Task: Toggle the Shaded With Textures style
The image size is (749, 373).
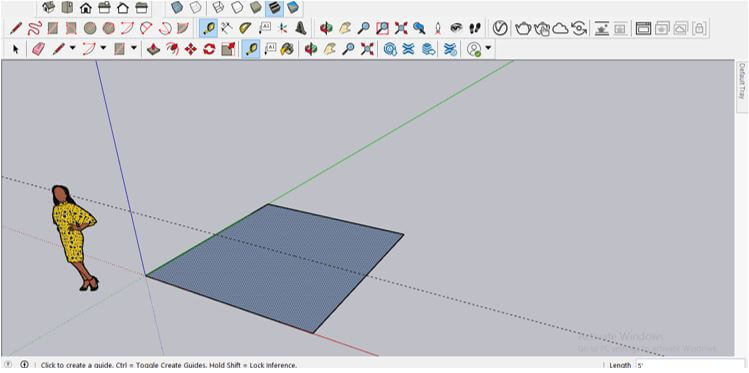Action: pyautogui.click(x=275, y=7)
